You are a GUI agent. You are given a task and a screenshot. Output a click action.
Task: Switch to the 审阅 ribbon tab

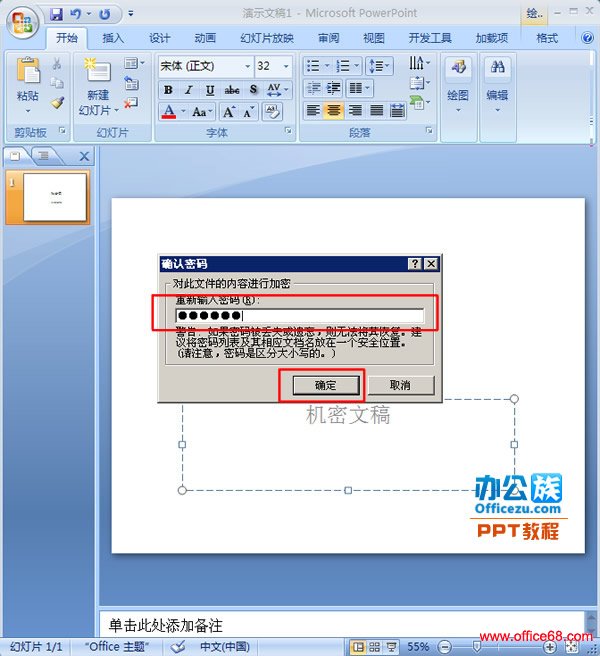(x=329, y=38)
